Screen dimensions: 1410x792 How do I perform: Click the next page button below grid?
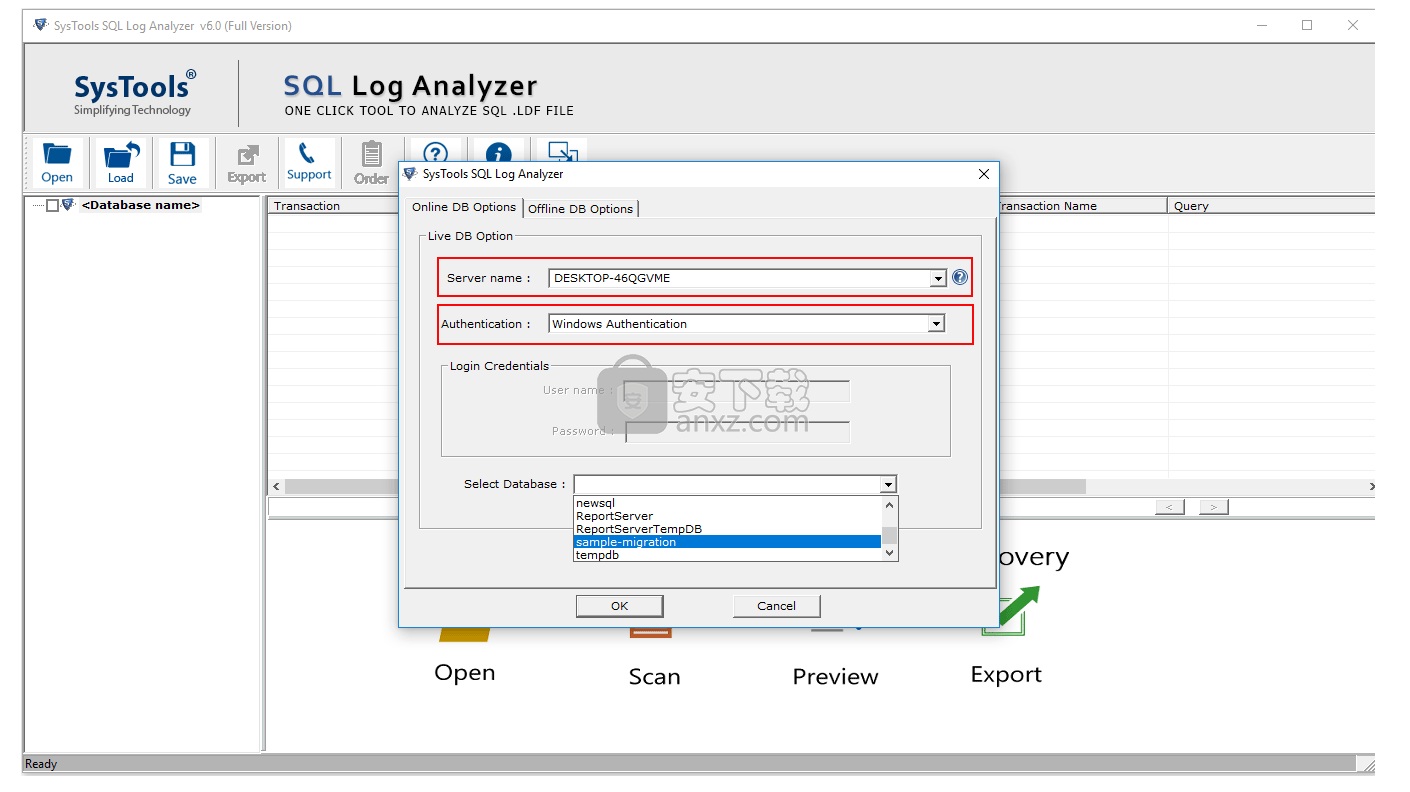[1213, 508]
